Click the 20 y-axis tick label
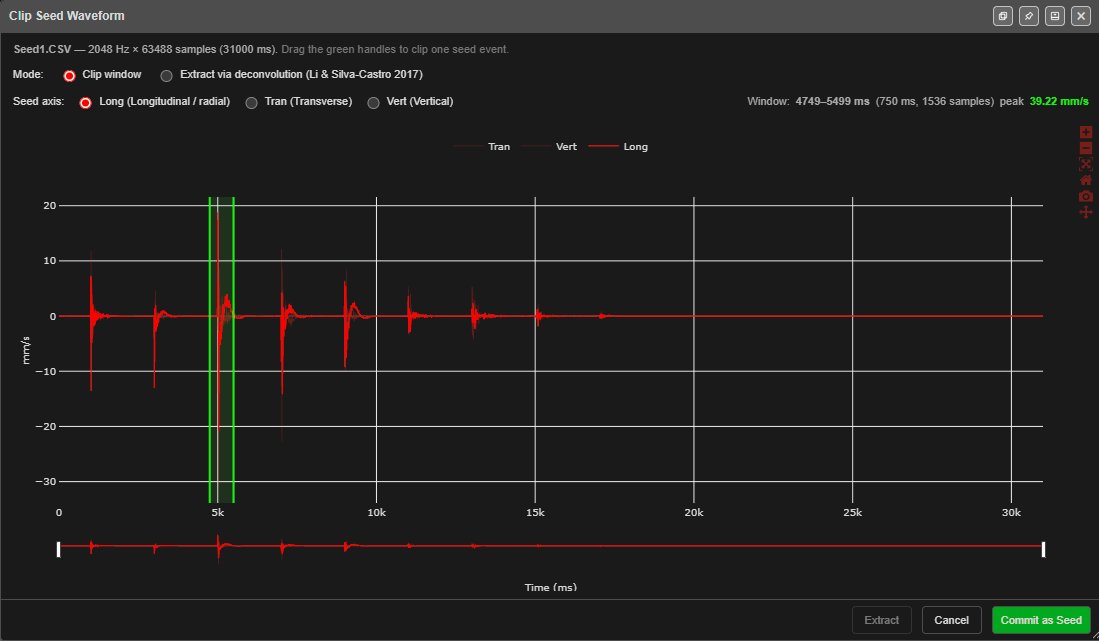Viewport: 1099px width, 641px height. [50, 205]
